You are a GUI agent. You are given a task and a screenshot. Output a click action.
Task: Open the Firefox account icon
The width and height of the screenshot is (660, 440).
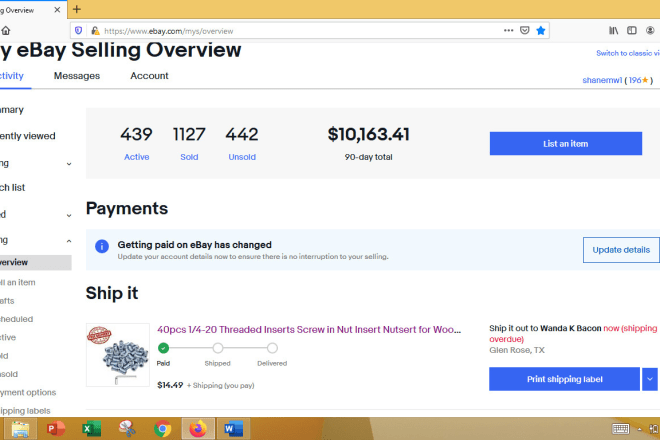(x=650, y=30)
